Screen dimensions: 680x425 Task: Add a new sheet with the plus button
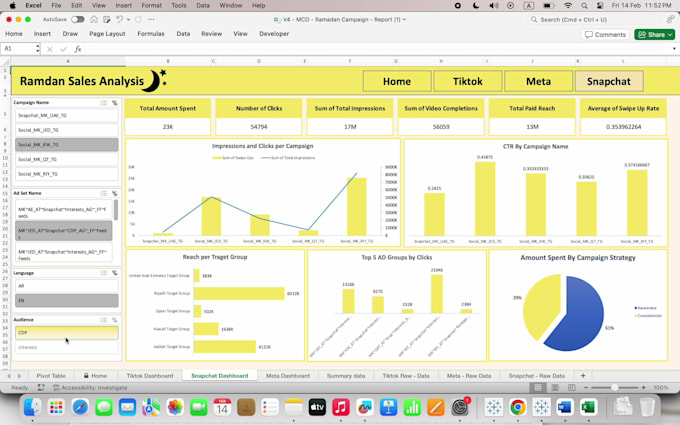click(583, 376)
